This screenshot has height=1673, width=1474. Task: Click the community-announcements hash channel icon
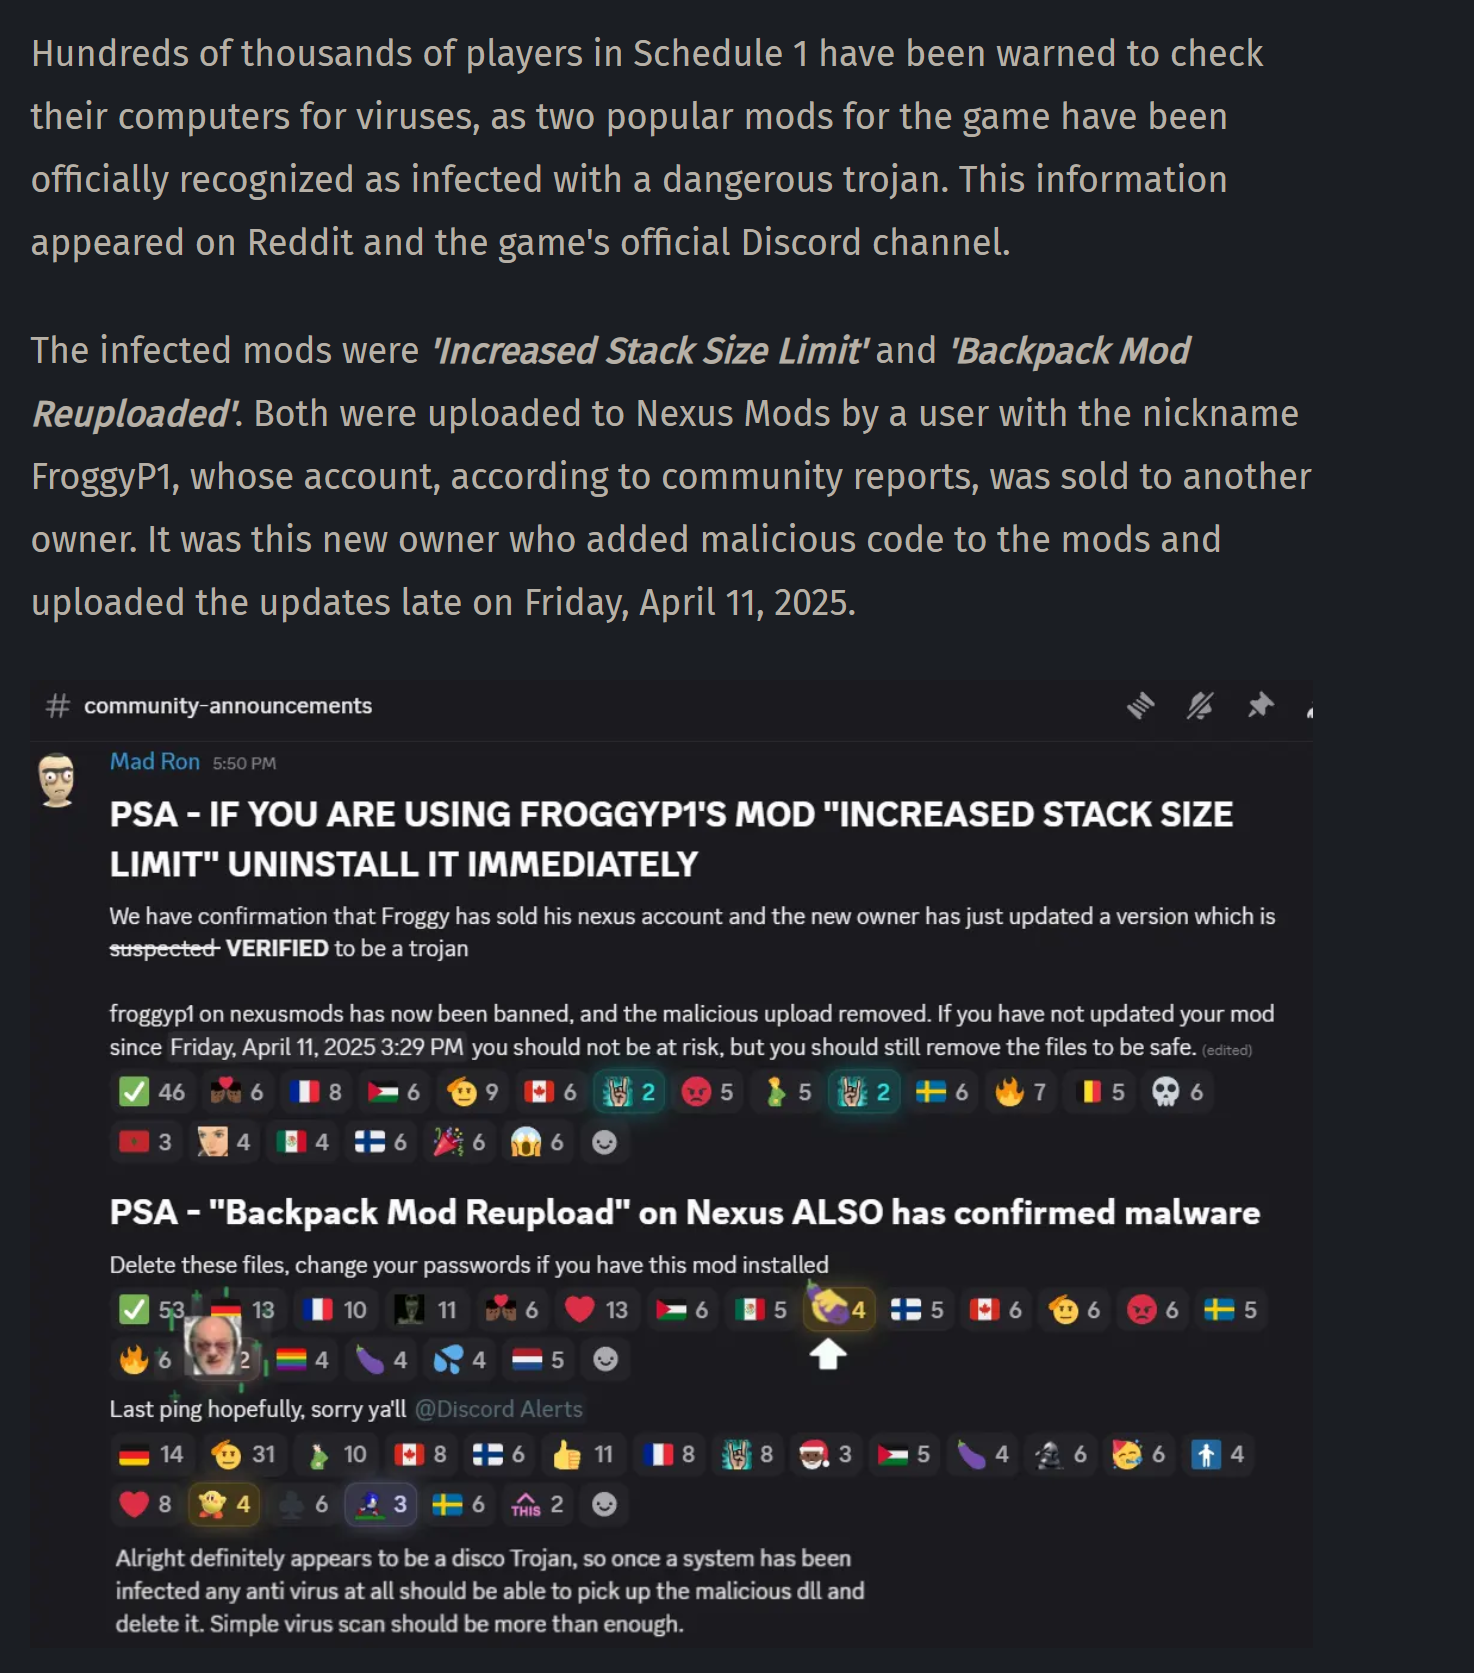[x=58, y=706]
